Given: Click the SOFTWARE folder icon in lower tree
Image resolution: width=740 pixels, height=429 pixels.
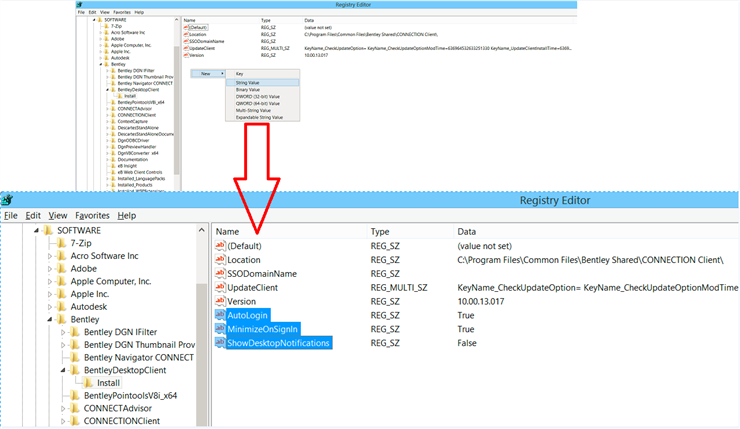Looking at the screenshot, I should tap(48, 230).
